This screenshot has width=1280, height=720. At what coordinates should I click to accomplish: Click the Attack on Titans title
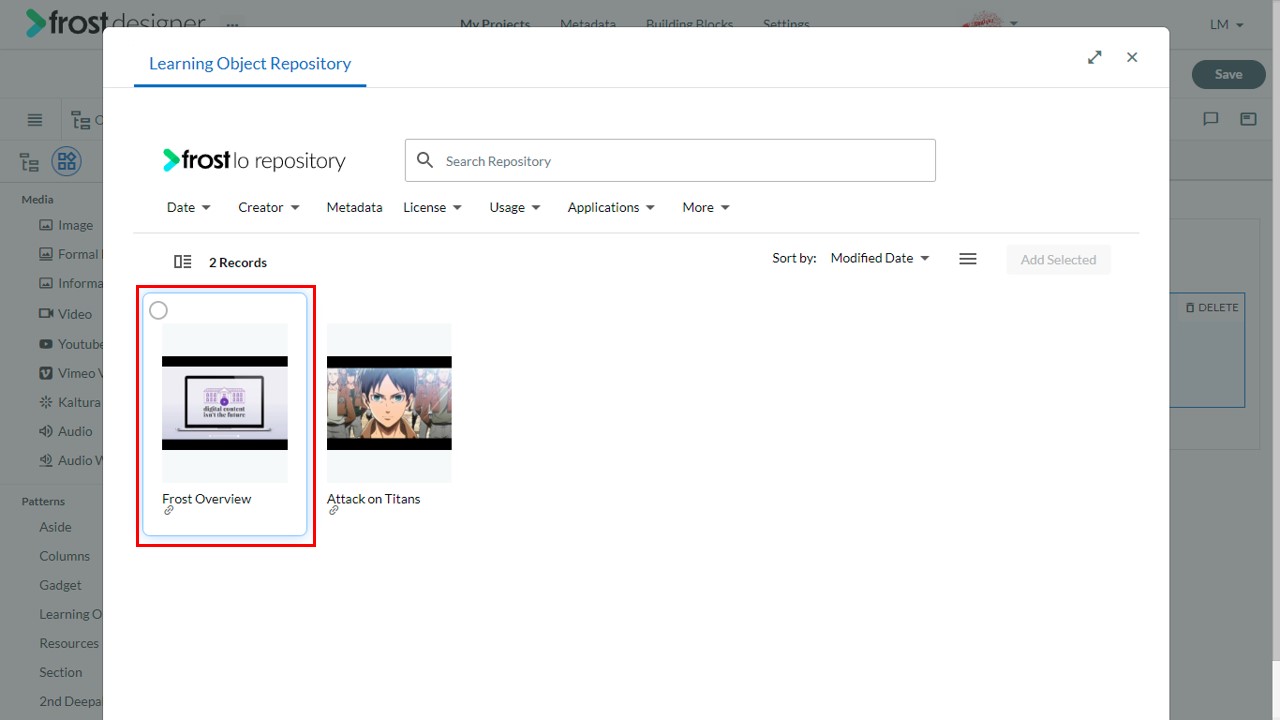point(374,498)
